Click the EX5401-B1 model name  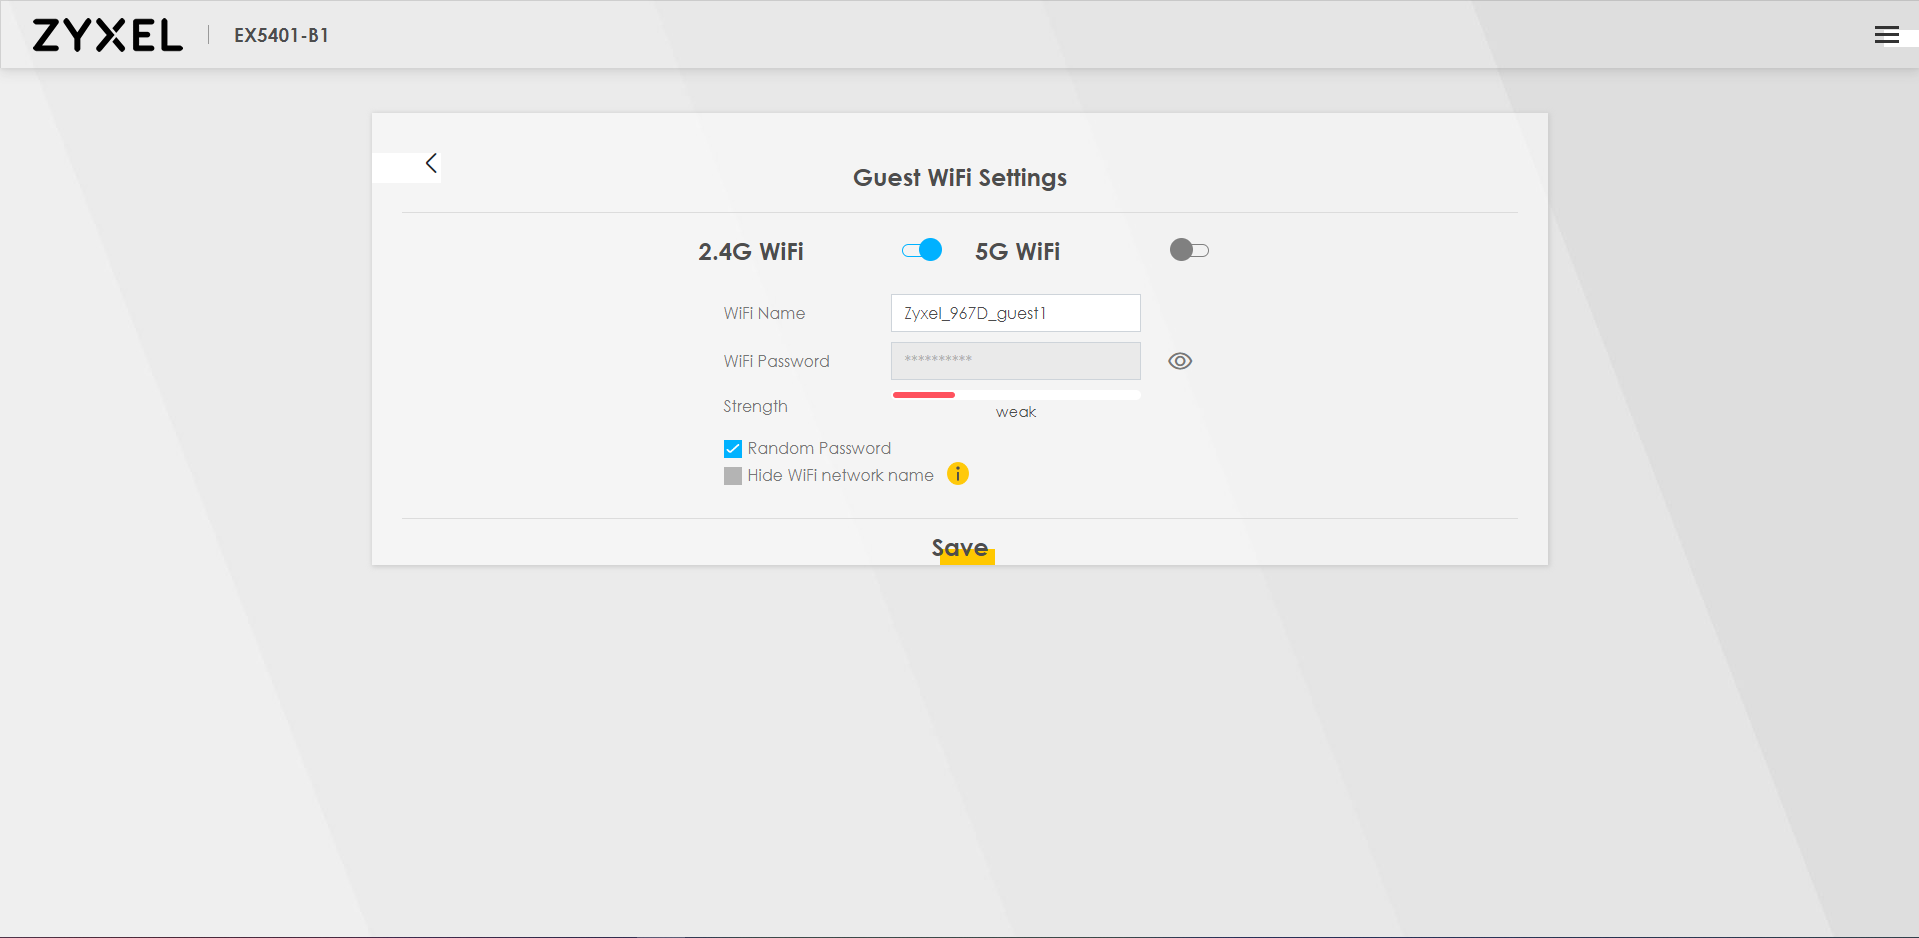pos(281,35)
